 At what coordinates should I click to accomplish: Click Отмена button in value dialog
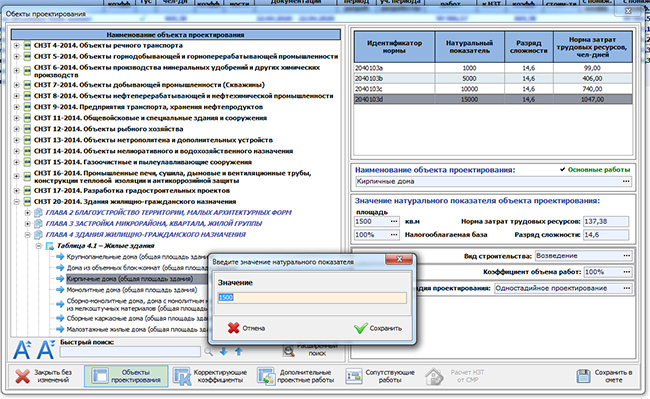click(x=246, y=328)
